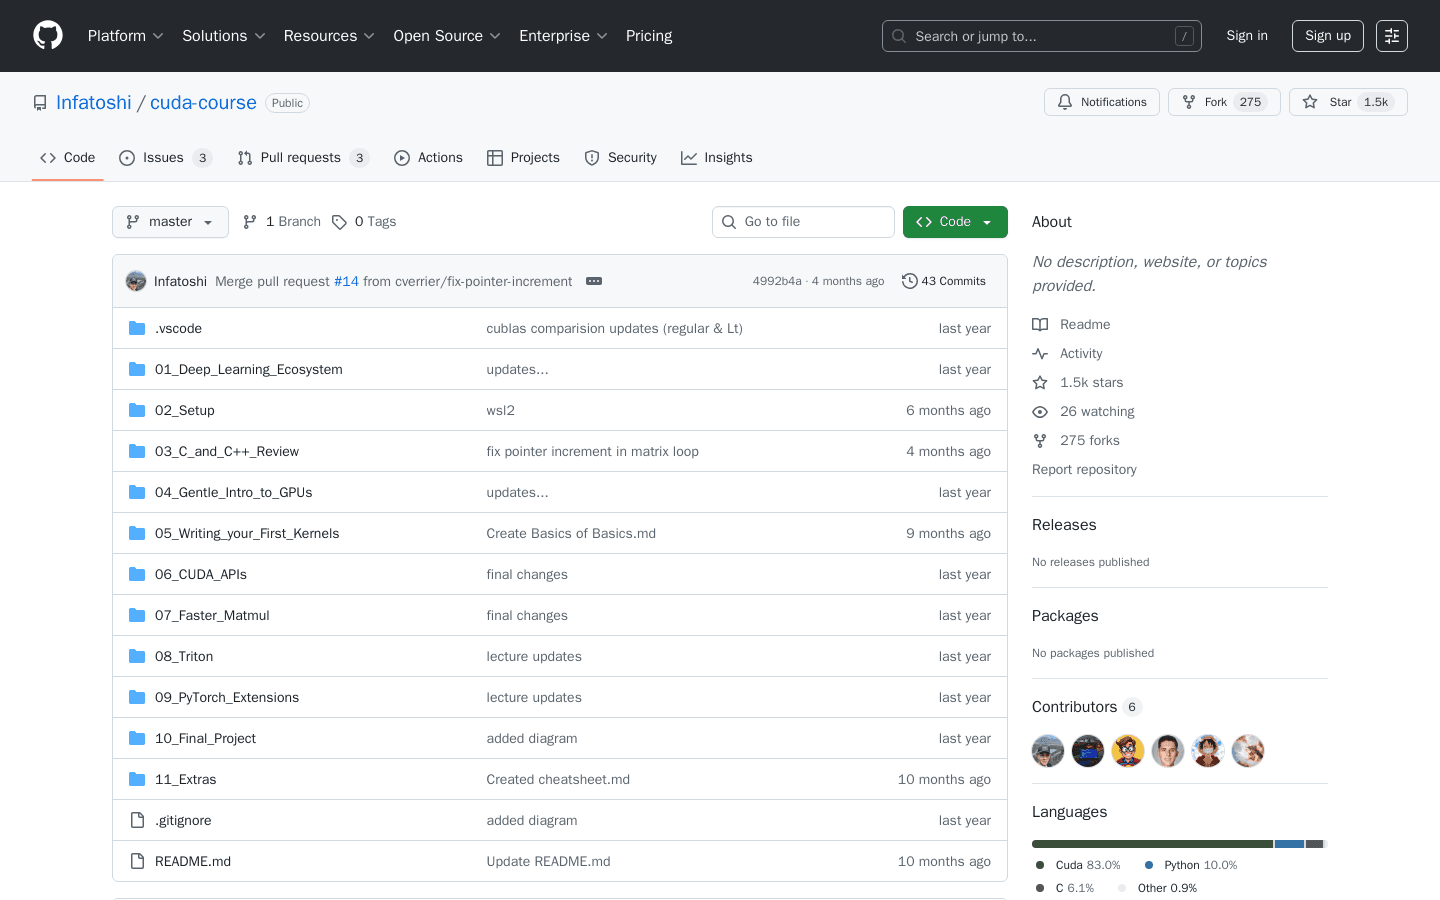Image resolution: width=1440 pixels, height=900 pixels.
Task: Open the Pricing page
Action: coord(649,36)
